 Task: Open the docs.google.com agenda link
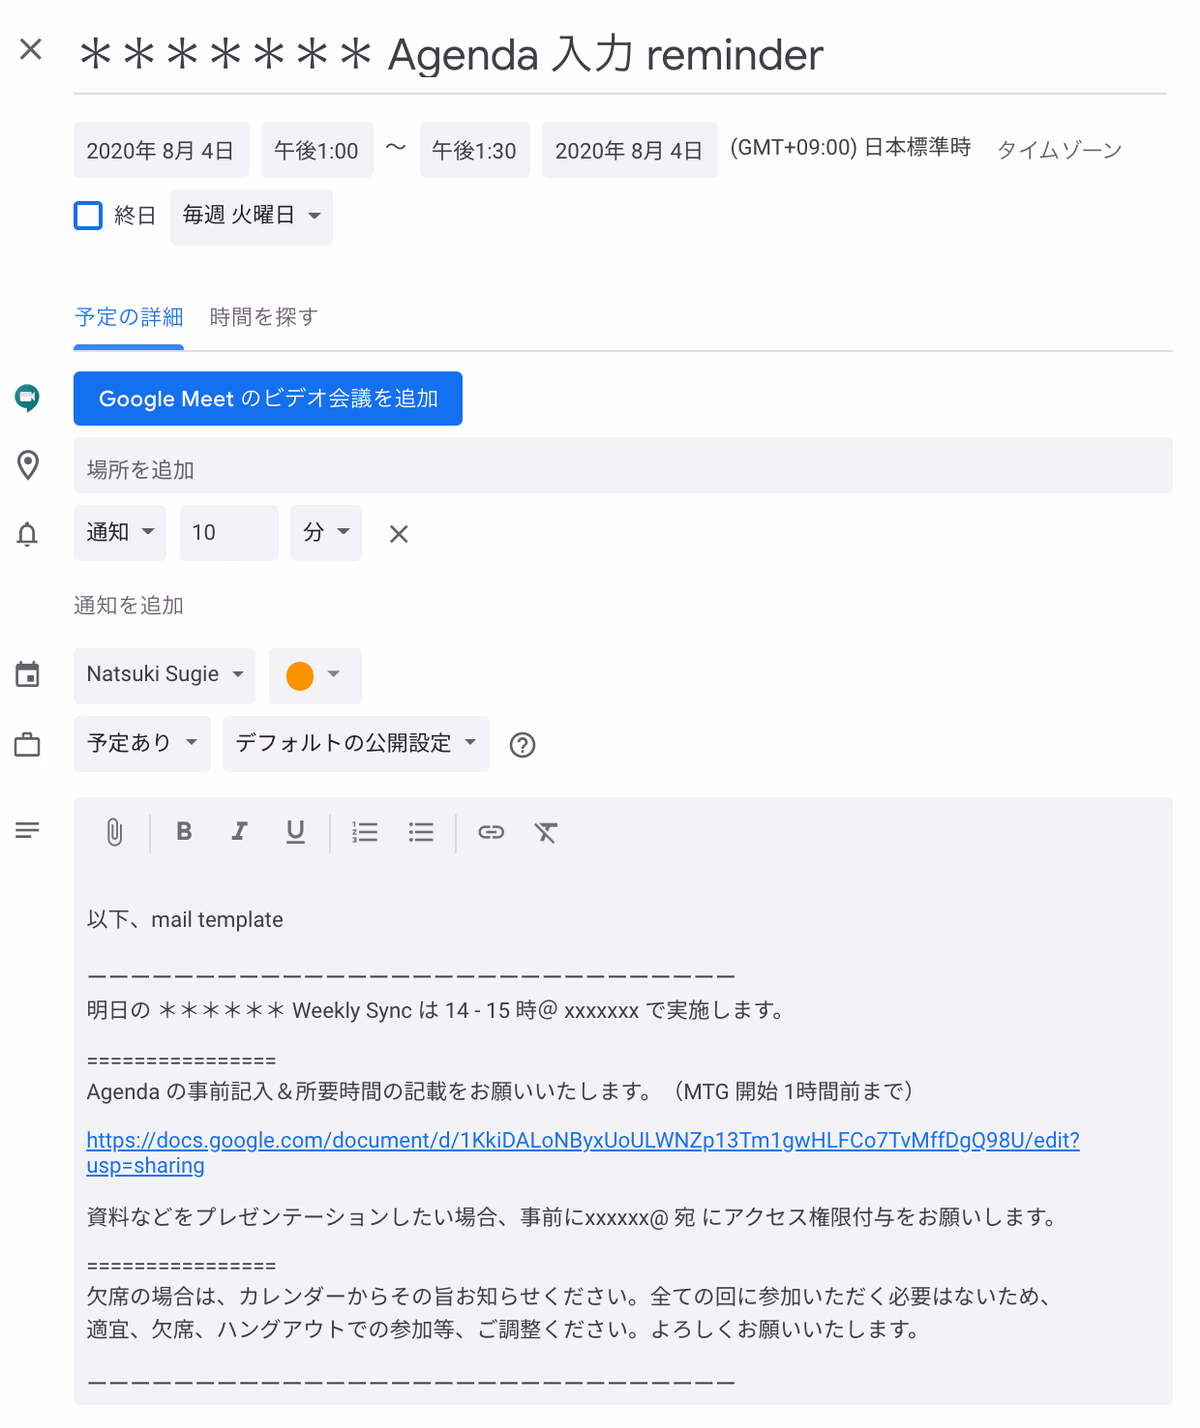coord(583,1152)
